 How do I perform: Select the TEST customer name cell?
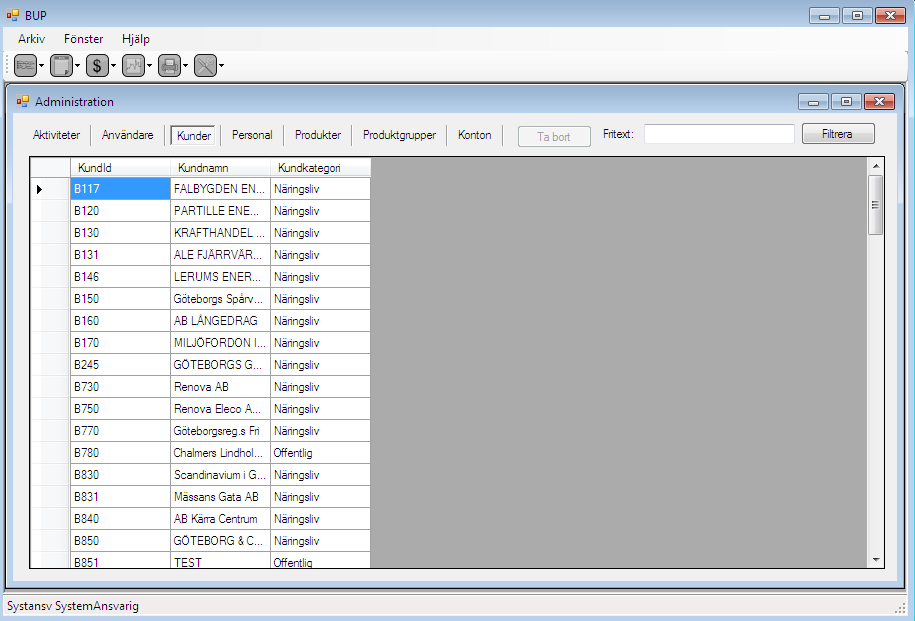click(x=220, y=560)
